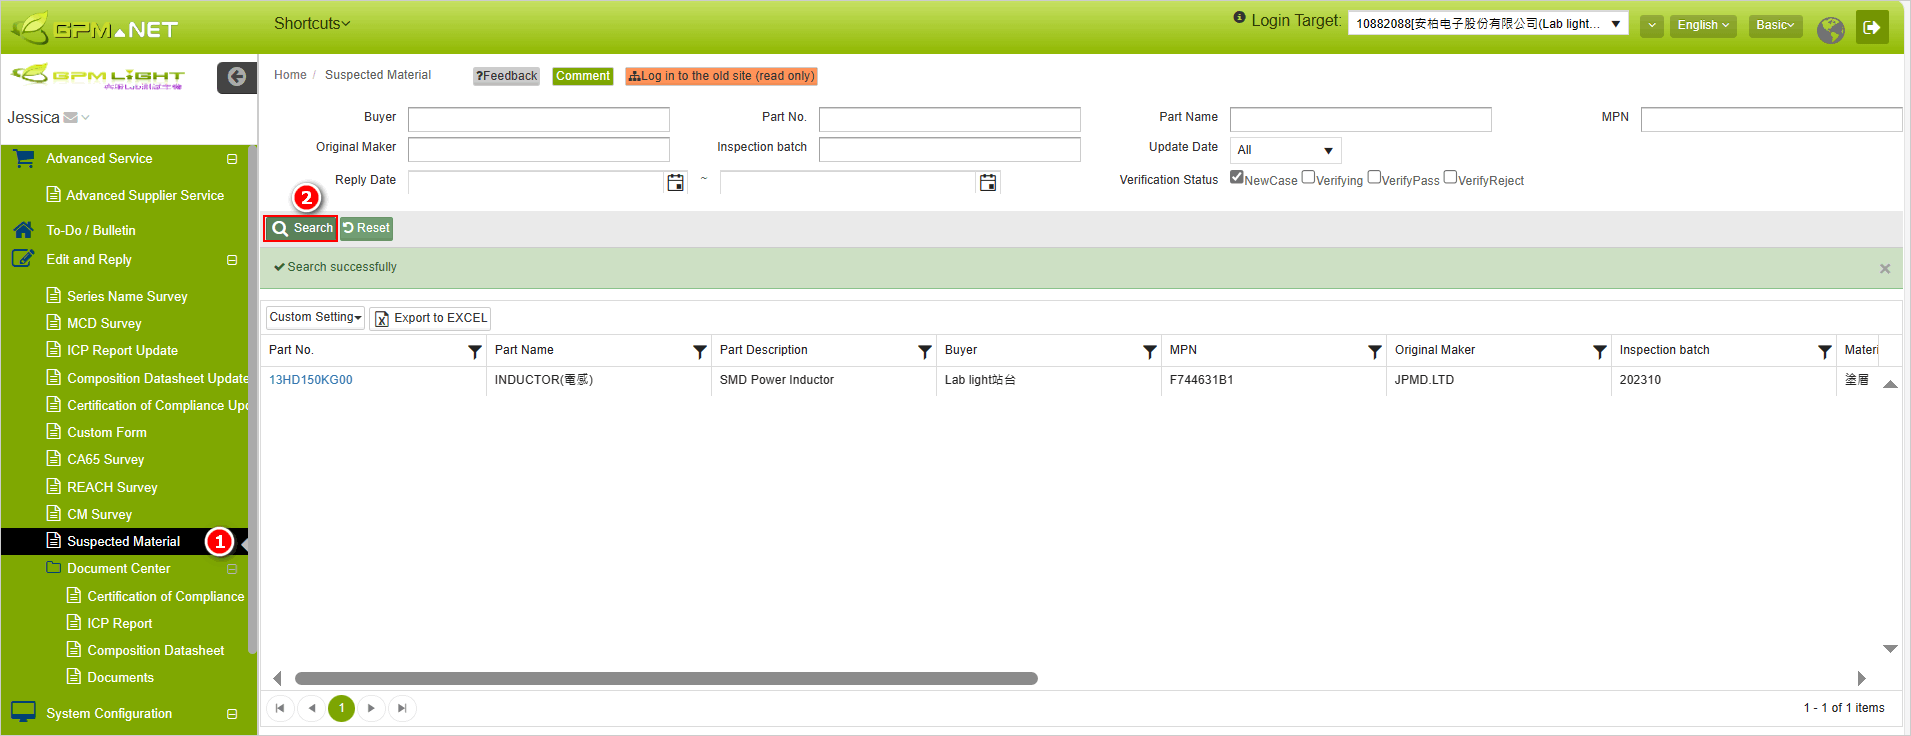Click the logout icon at top right

pos(1873,27)
